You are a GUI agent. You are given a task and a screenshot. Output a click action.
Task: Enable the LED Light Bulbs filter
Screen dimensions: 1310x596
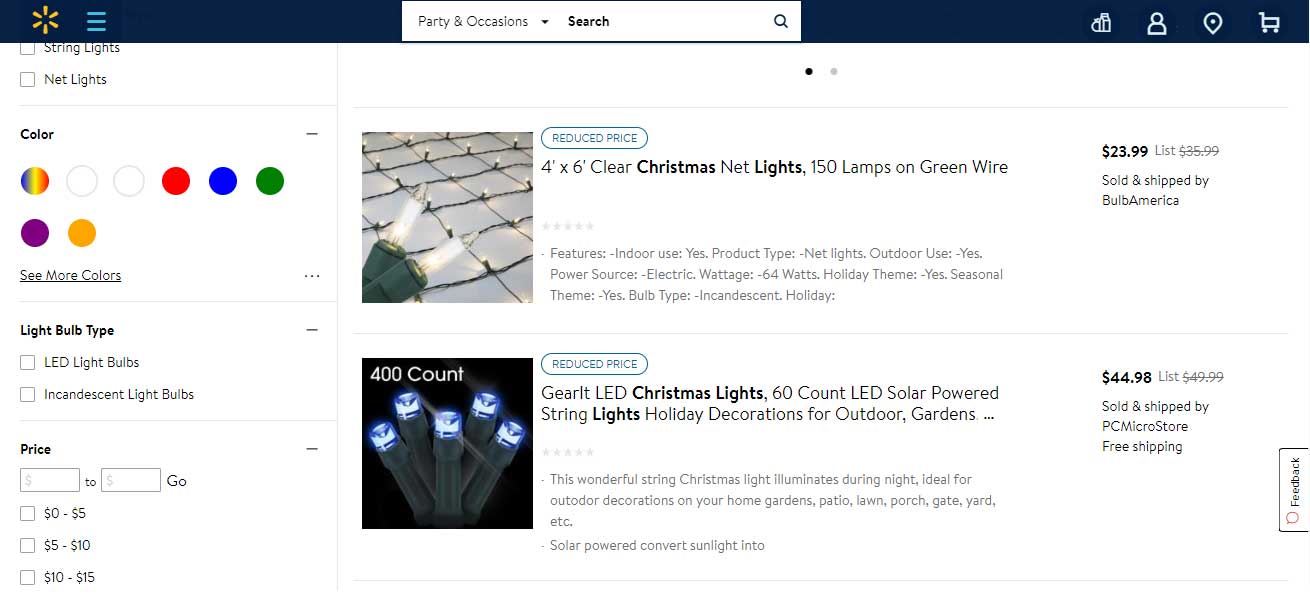coord(28,362)
